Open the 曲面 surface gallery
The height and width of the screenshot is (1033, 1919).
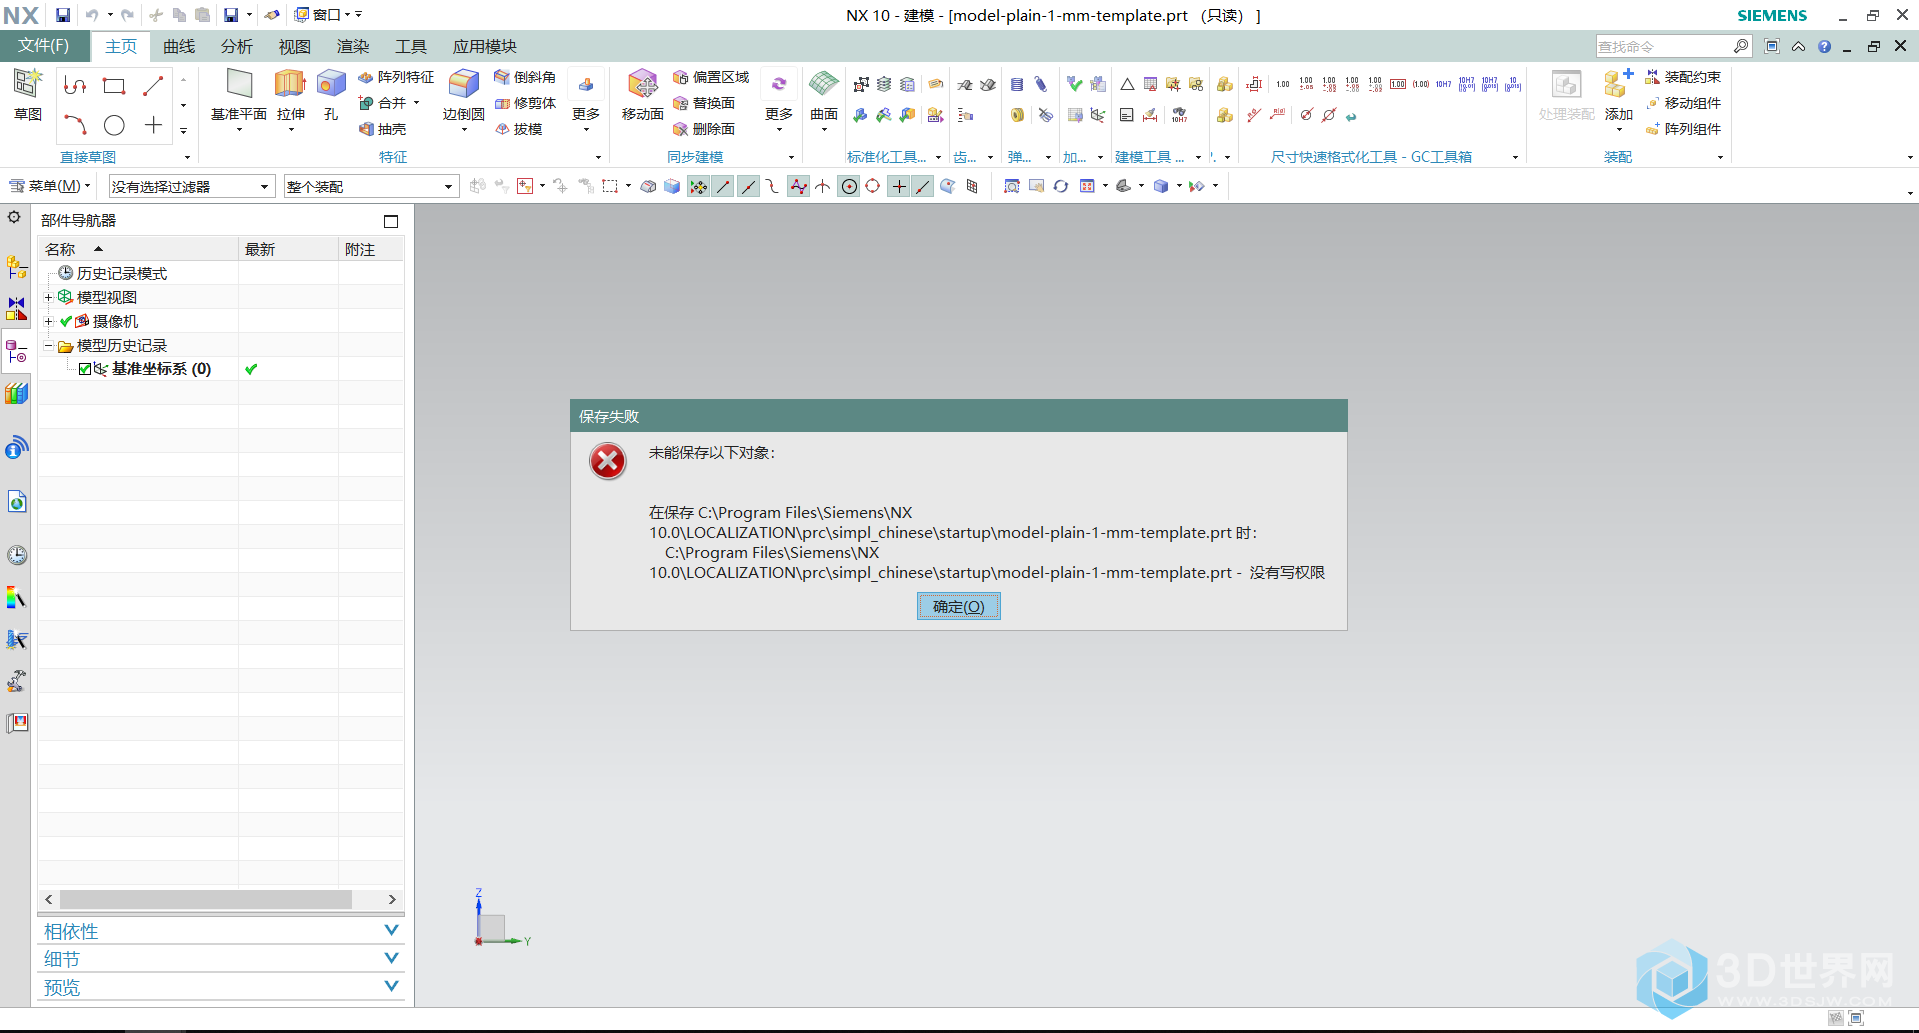[x=824, y=100]
